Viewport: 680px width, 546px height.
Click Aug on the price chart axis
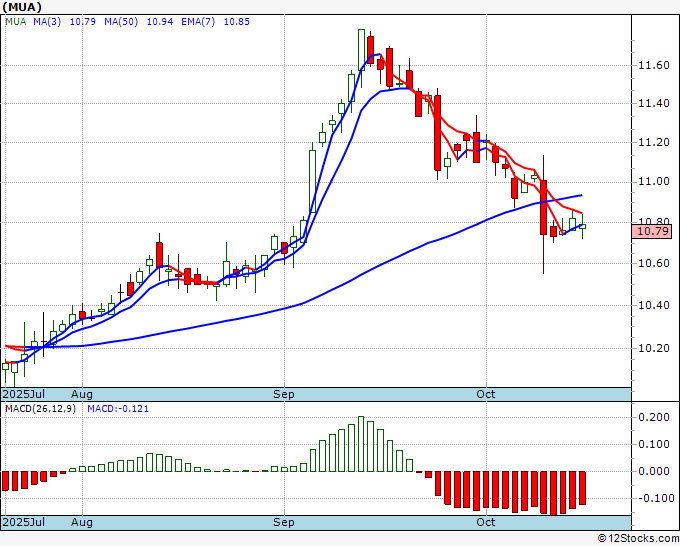pos(82,394)
